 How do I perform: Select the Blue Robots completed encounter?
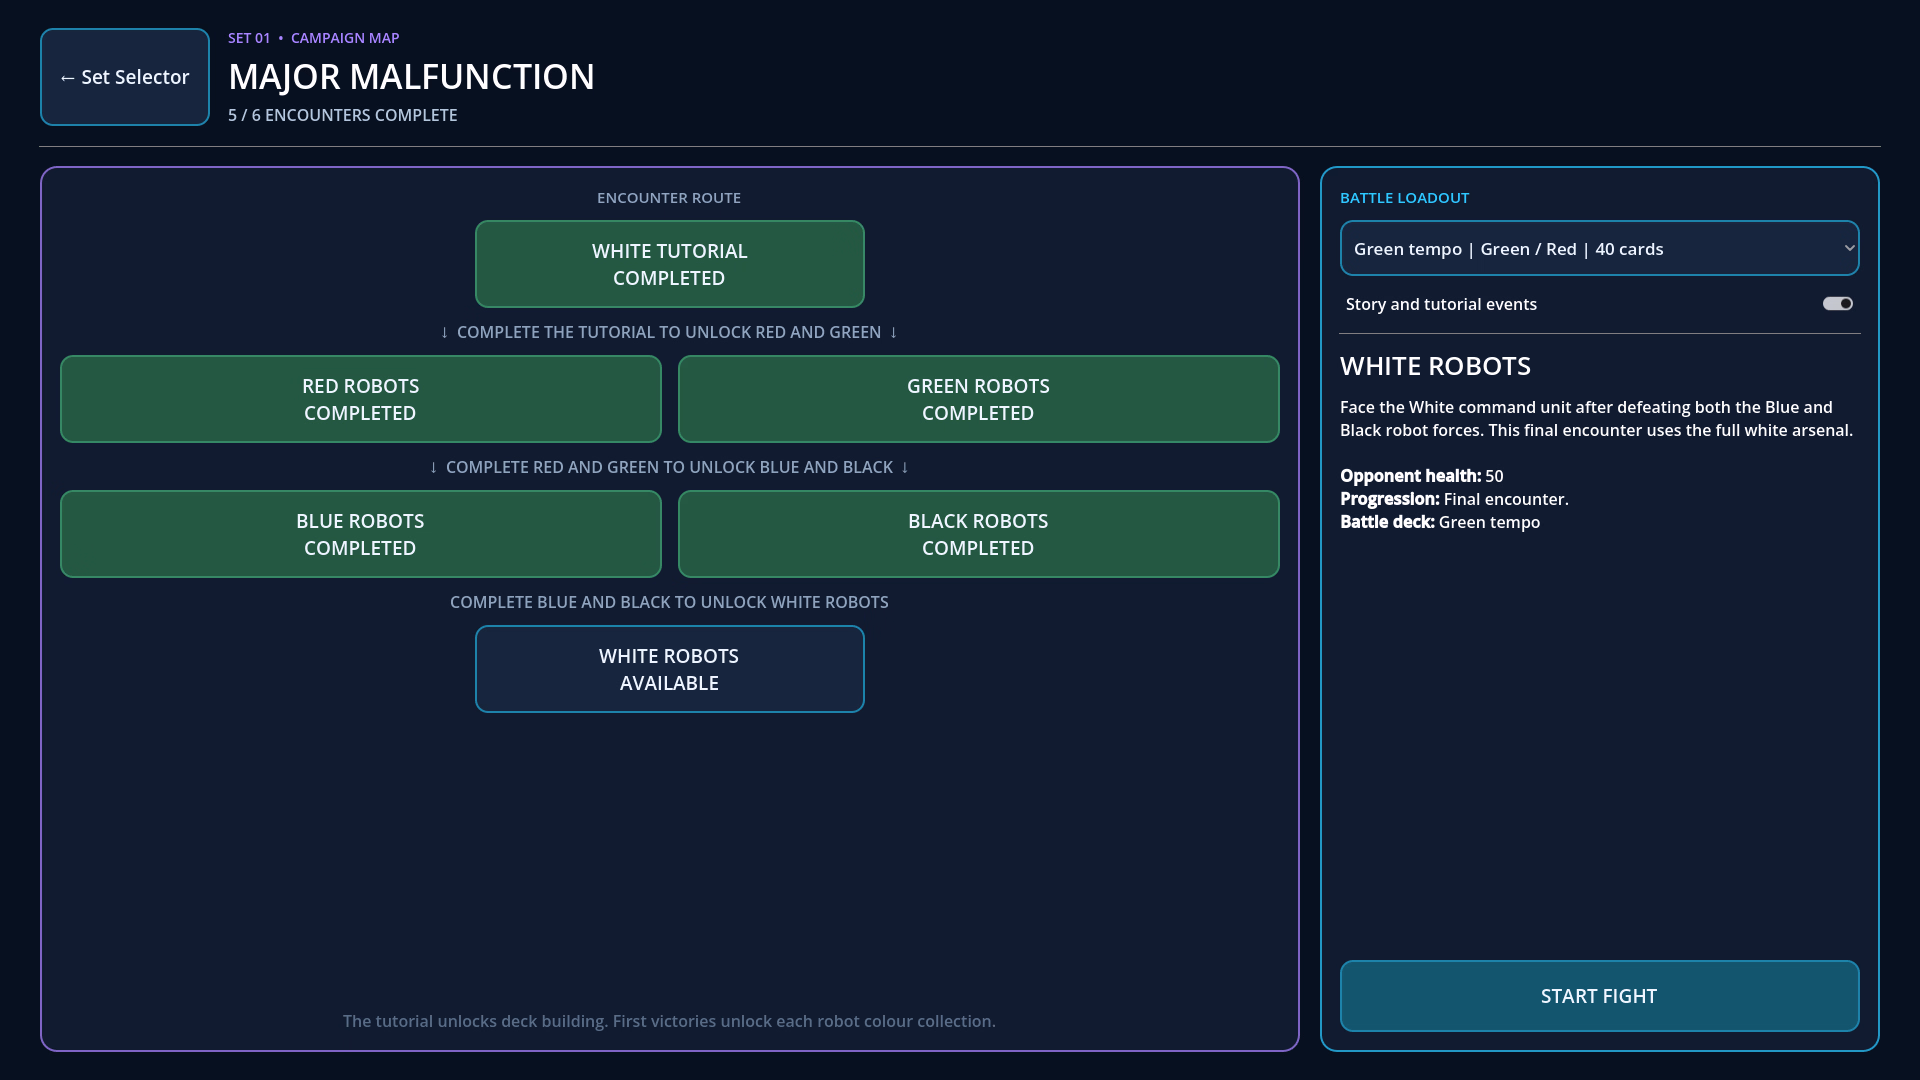pyautogui.click(x=360, y=534)
